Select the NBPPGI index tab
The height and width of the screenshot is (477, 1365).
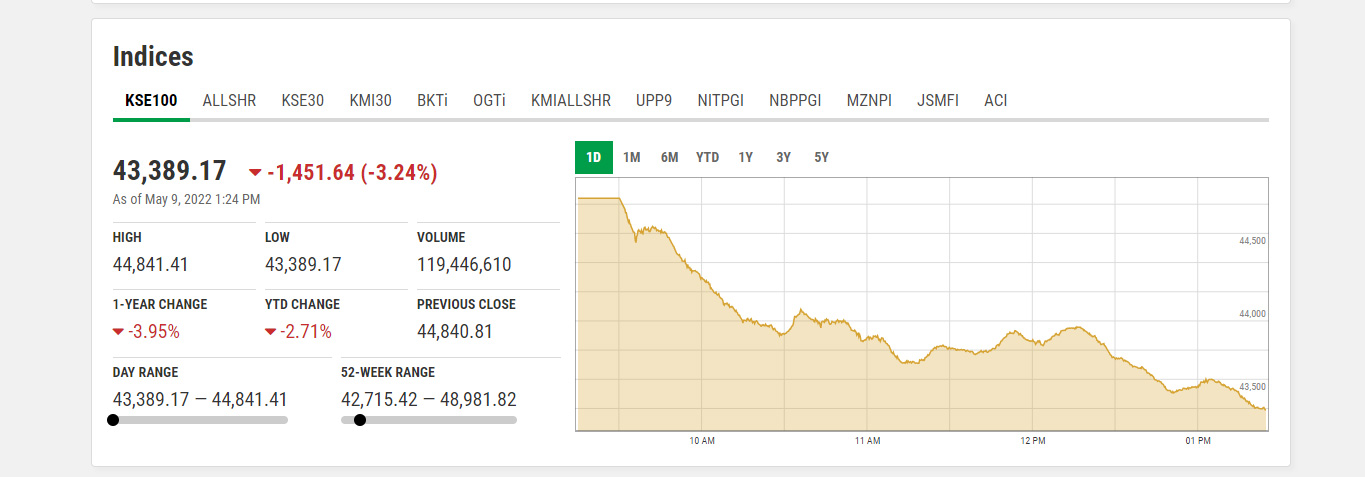[x=795, y=101]
